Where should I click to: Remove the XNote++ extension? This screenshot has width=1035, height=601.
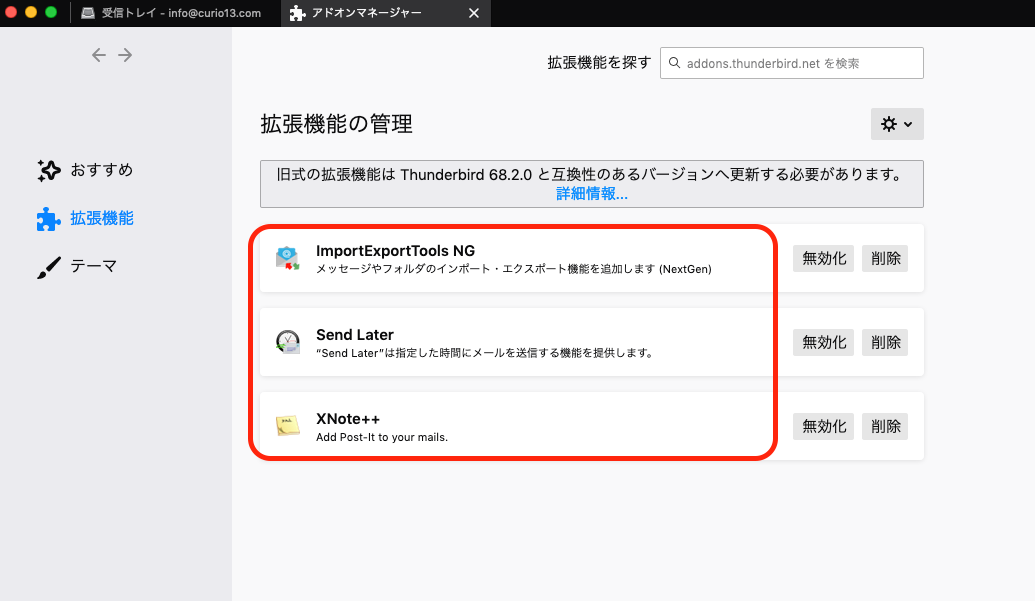click(885, 426)
